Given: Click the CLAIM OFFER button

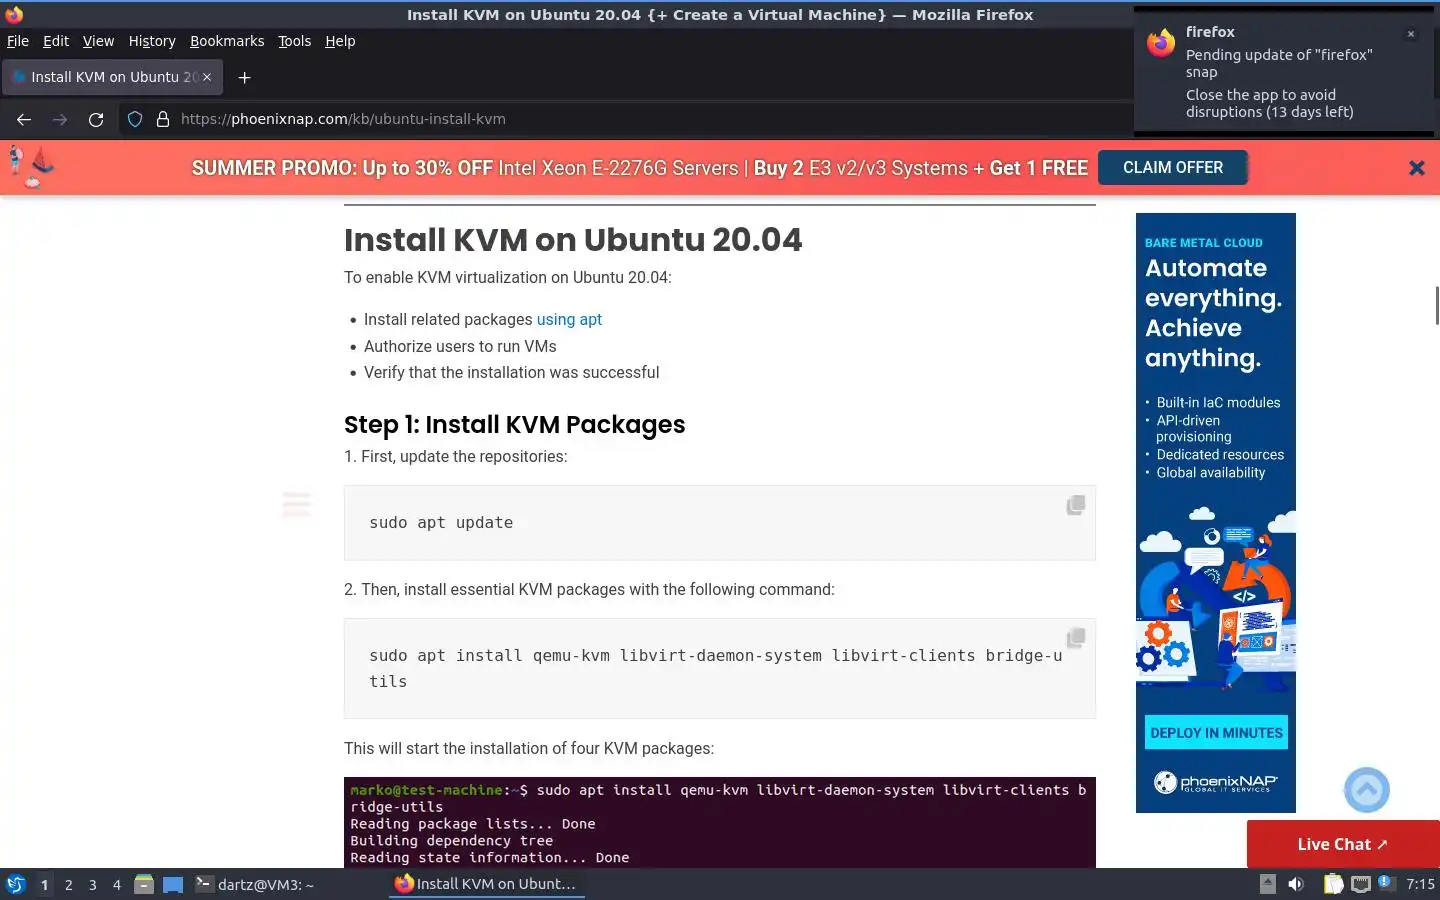Looking at the screenshot, I should 1173,168.
